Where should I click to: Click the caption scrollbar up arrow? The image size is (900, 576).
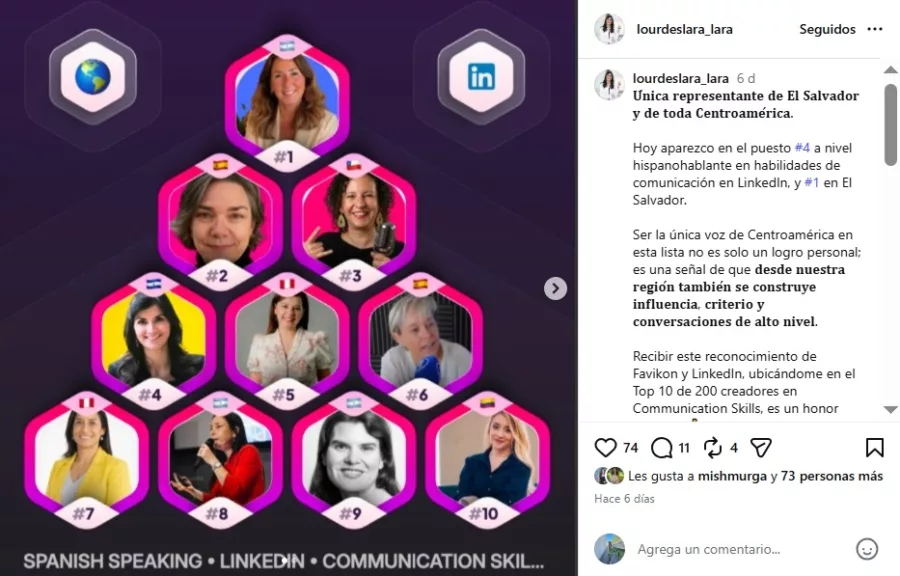pos(890,69)
